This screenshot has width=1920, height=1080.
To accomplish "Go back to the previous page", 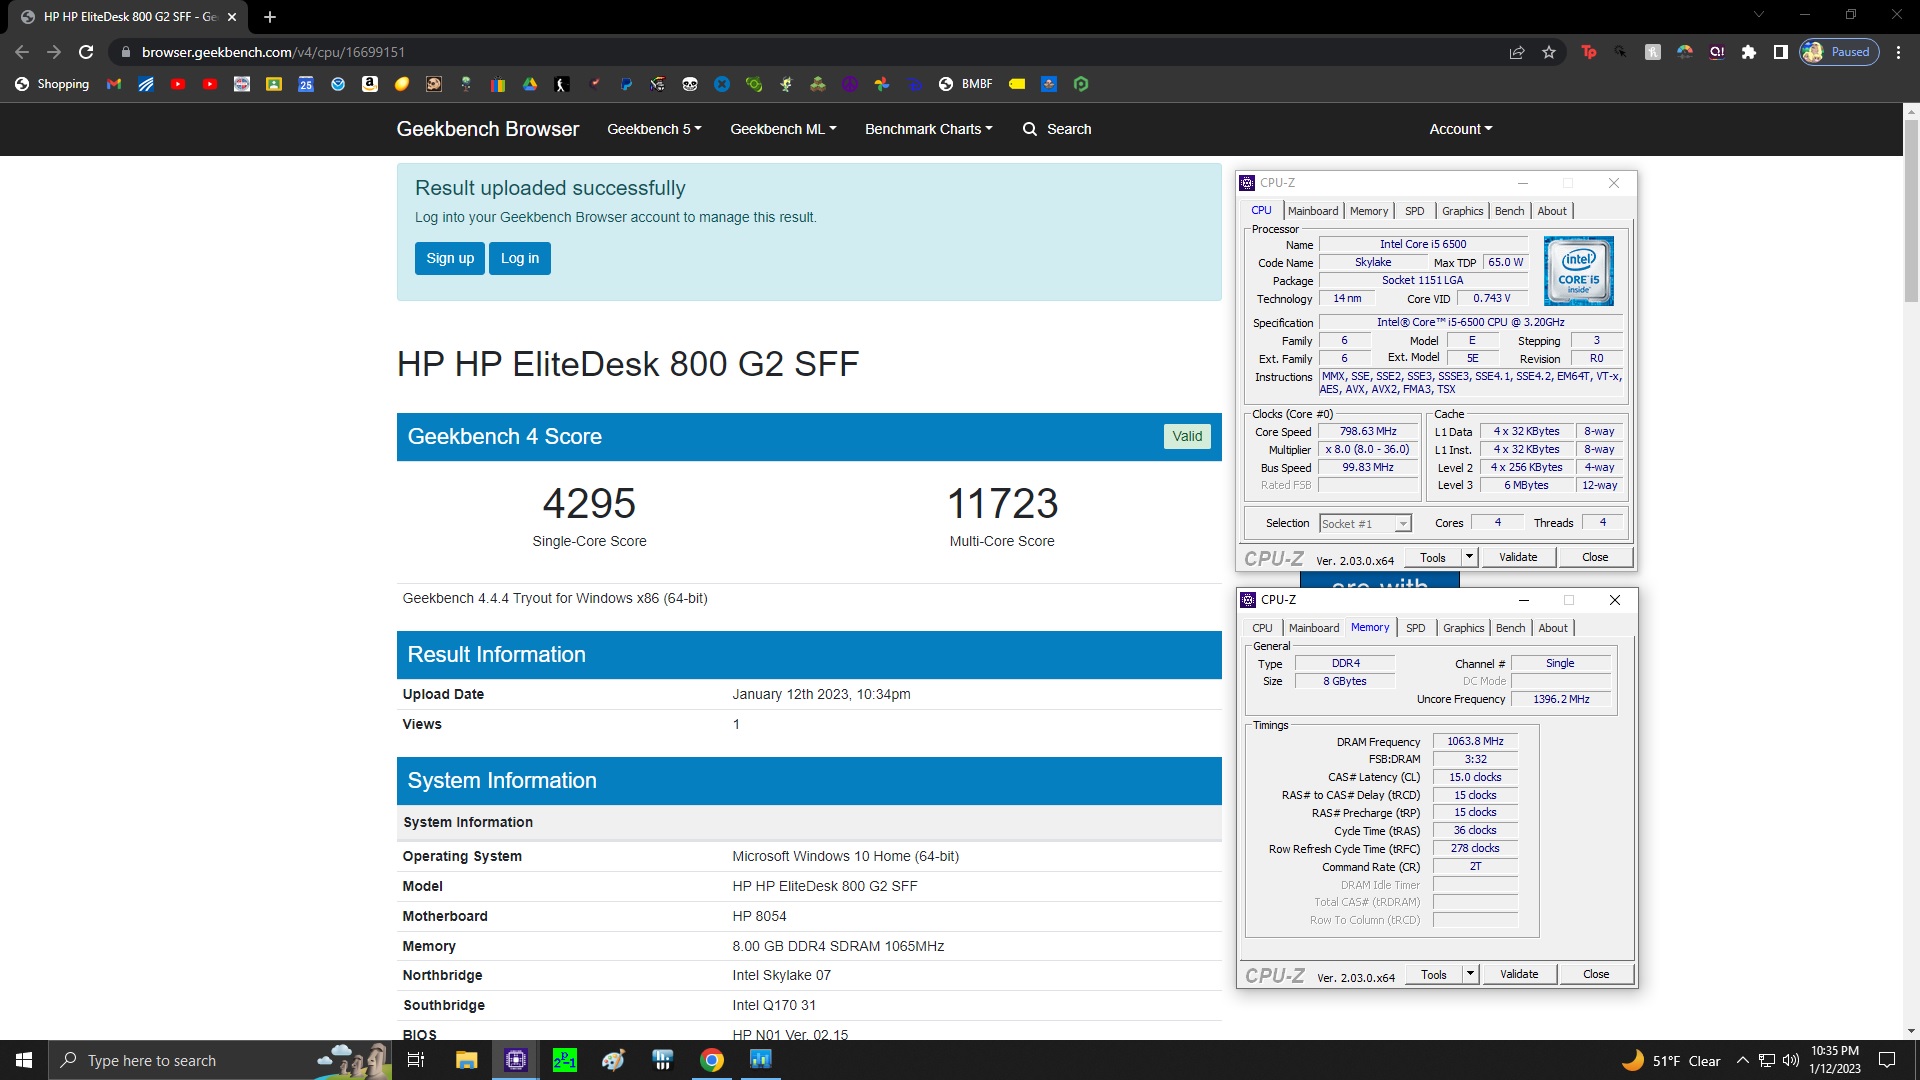I will click(x=22, y=52).
